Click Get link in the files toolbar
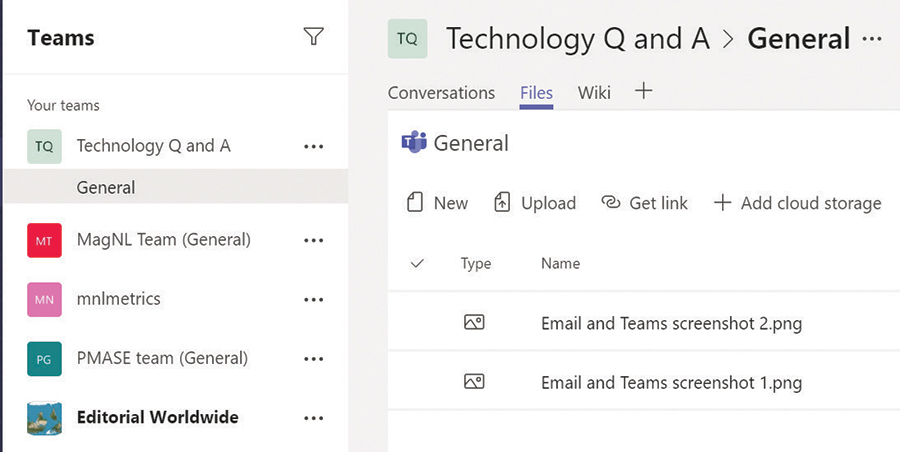This screenshot has height=452, width=900. click(x=645, y=203)
